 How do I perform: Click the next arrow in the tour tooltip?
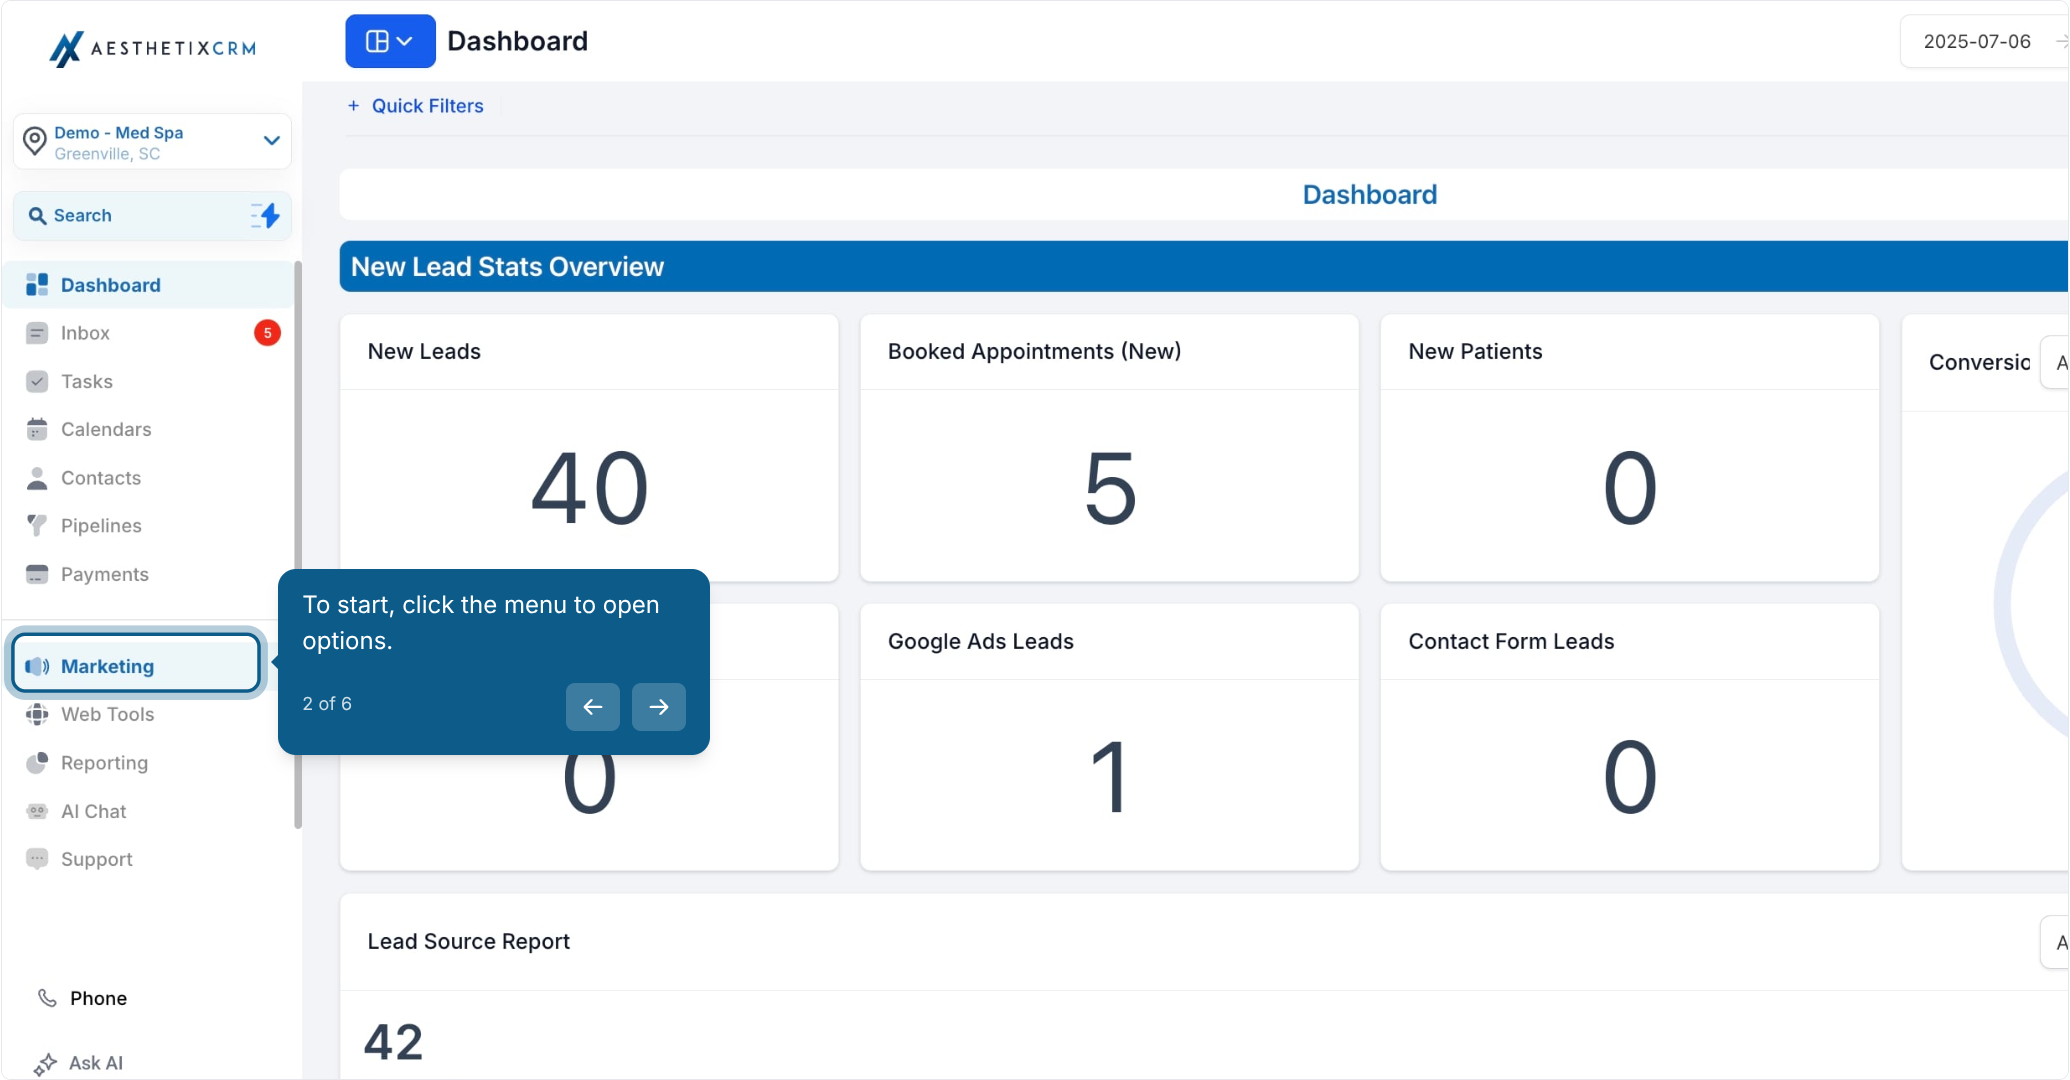point(659,707)
